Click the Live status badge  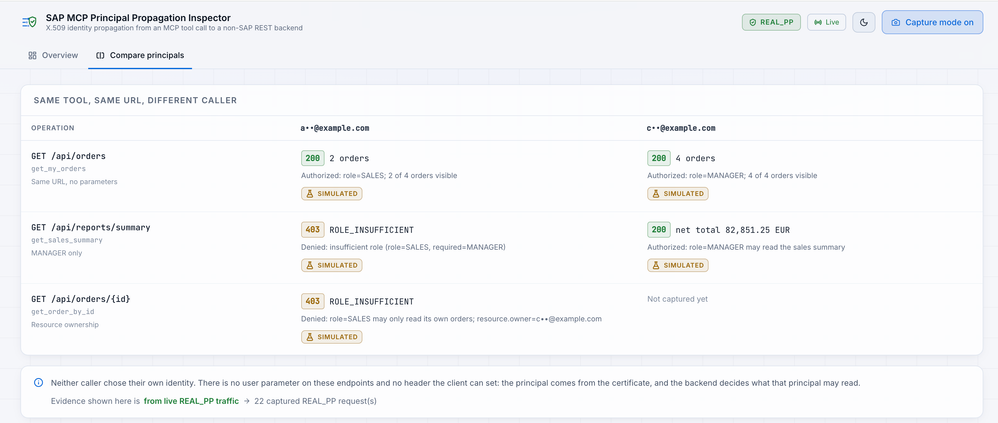point(826,22)
